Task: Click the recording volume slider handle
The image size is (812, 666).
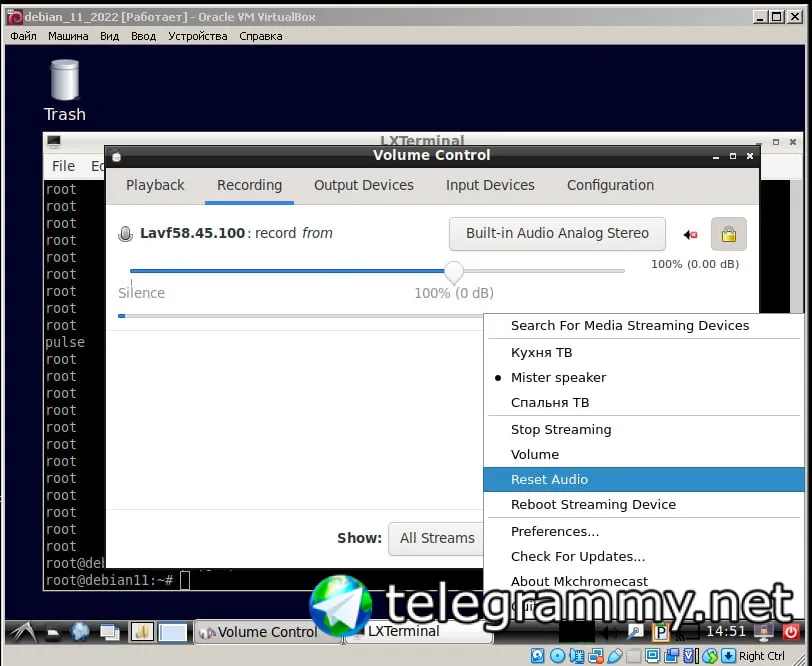Action: (x=454, y=272)
